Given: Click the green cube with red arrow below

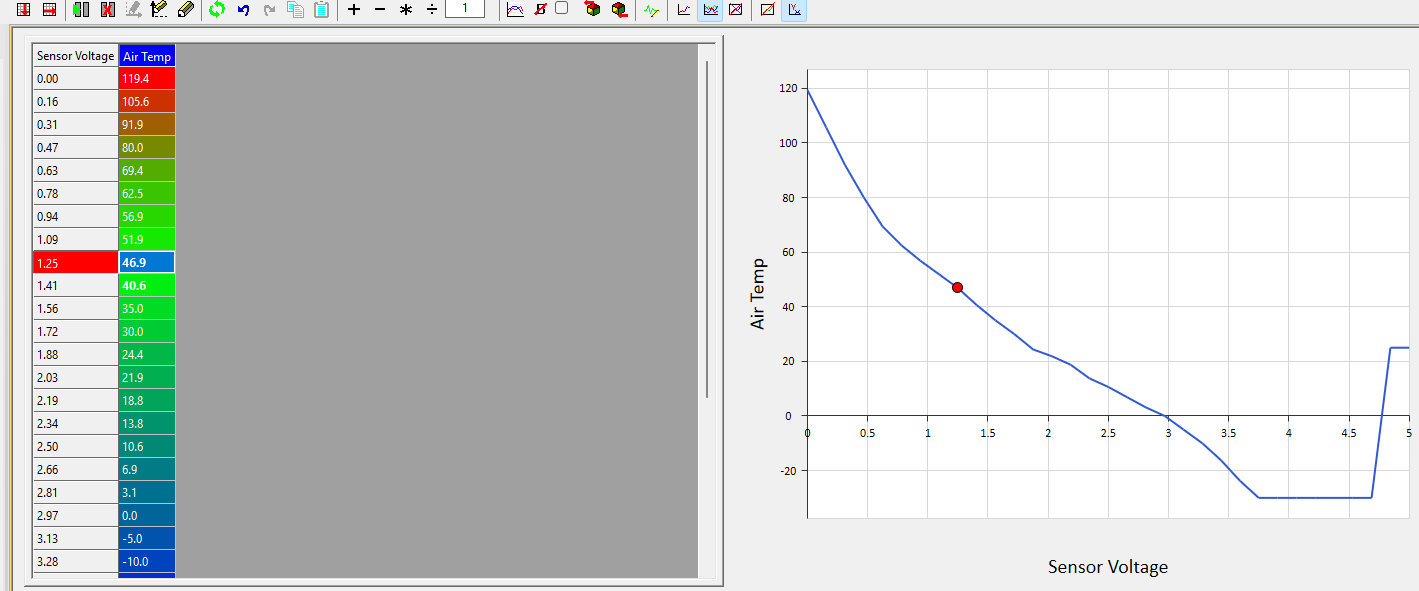Looking at the screenshot, I should pyautogui.click(x=619, y=10).
